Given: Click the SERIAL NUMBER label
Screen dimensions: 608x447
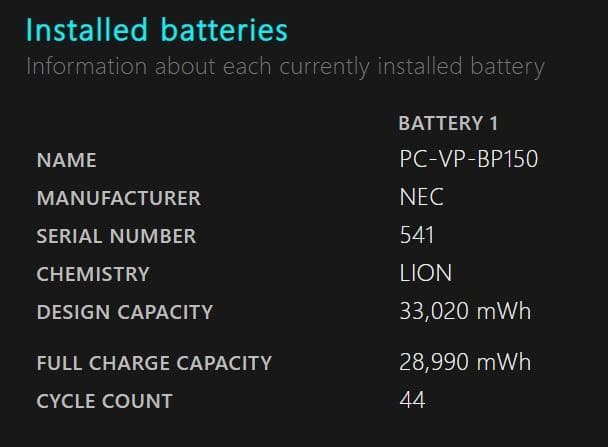Looking at the screenshot, I should pos(116,236).
